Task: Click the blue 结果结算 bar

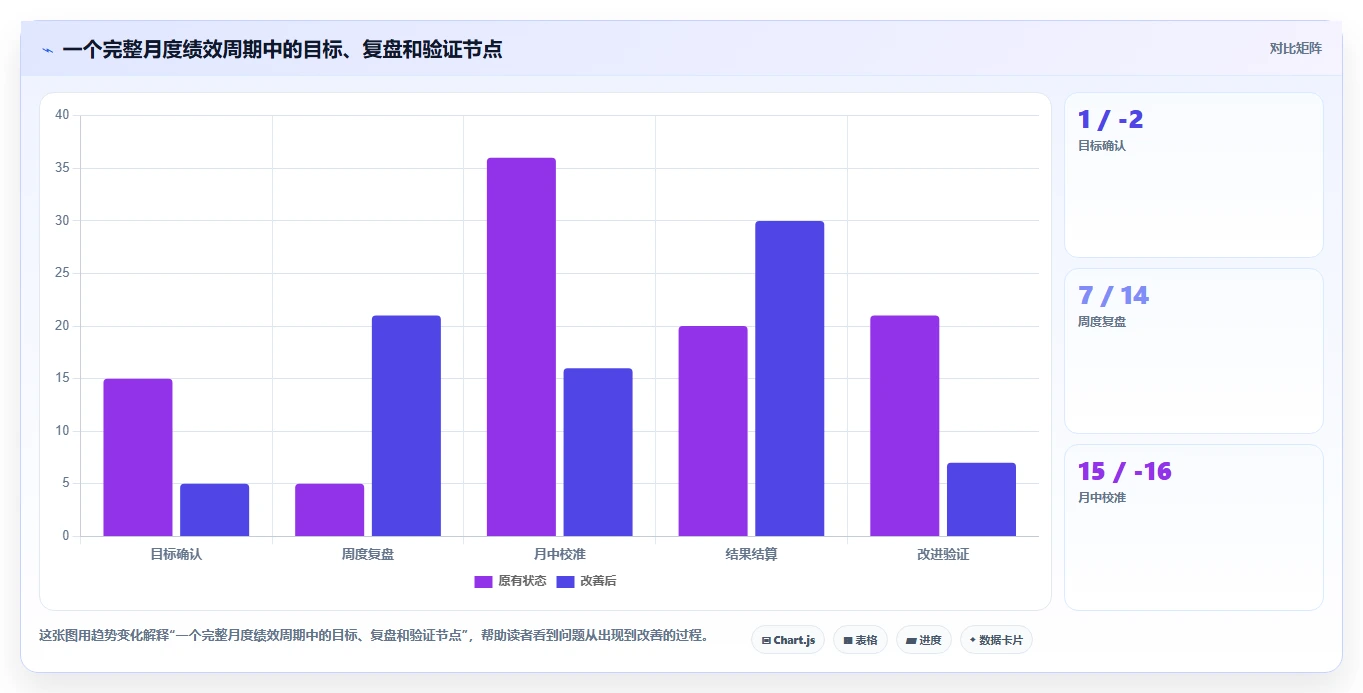Action: click(790, 378)
